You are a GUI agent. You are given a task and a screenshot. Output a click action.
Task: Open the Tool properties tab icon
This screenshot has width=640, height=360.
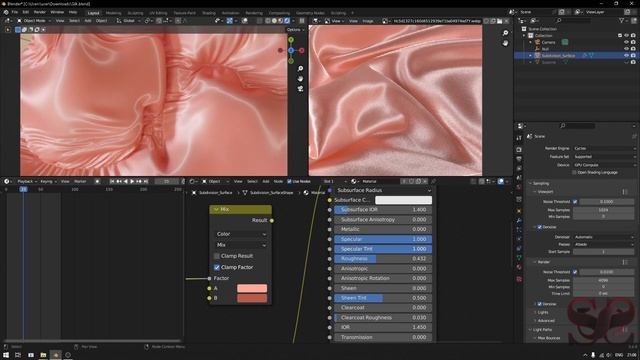pyautogui.click(x=519, y=138)
